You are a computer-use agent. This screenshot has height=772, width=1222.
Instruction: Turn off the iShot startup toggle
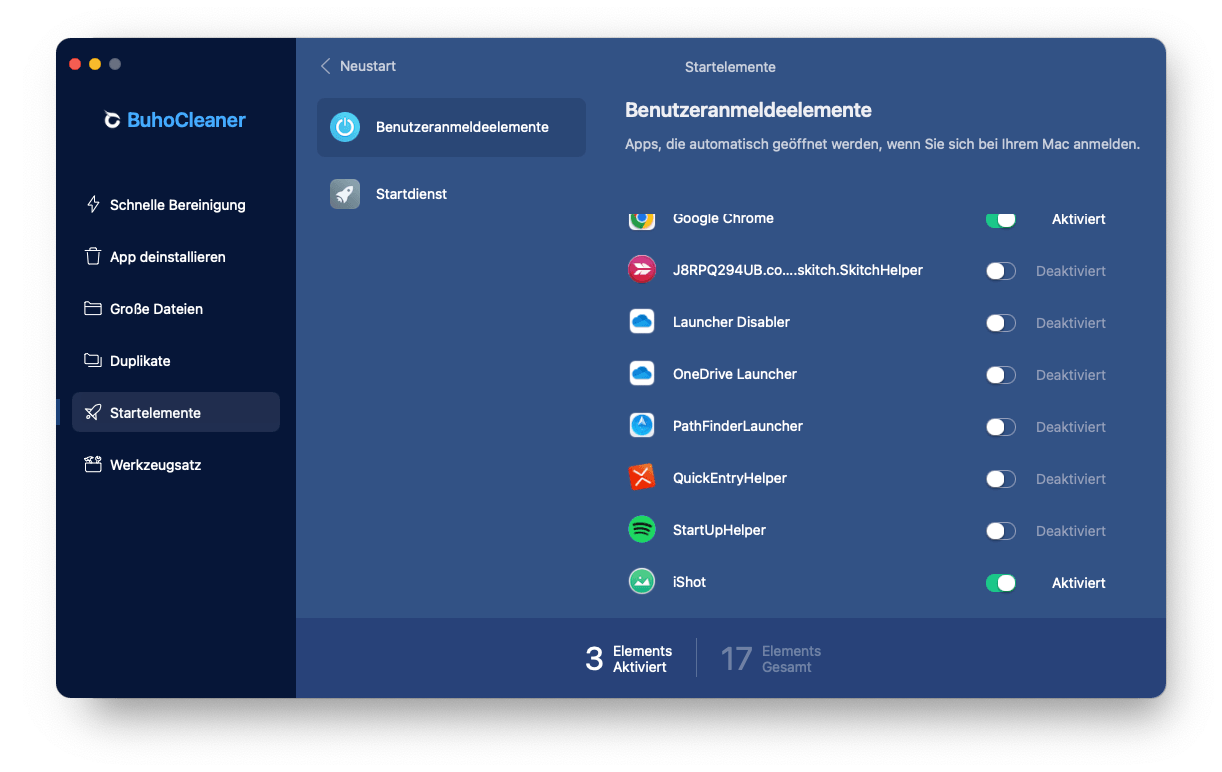pyautogui.click(x=1000, y=583)
